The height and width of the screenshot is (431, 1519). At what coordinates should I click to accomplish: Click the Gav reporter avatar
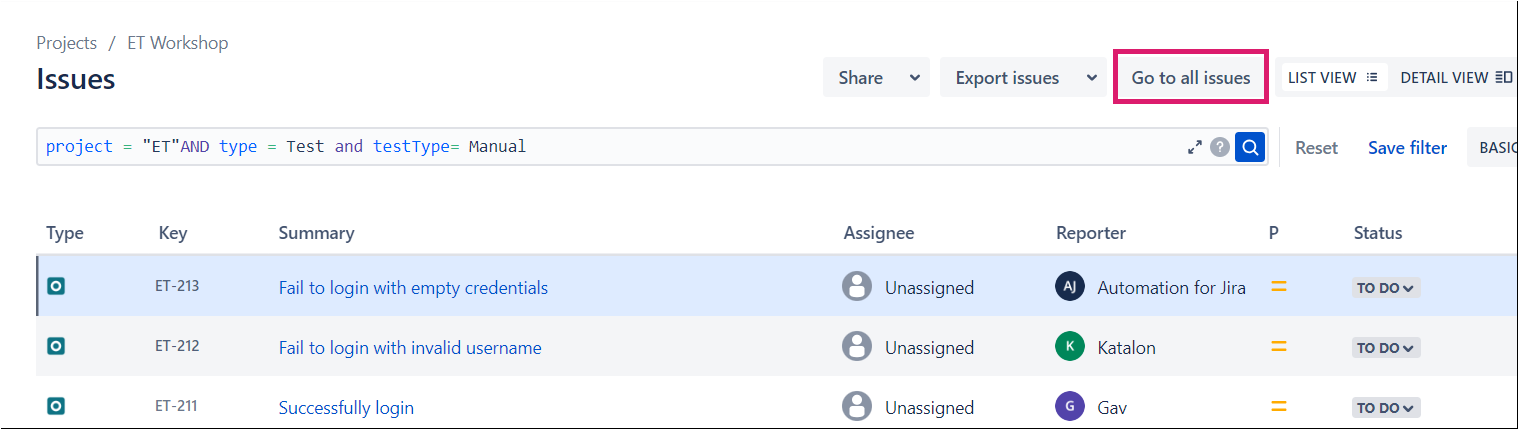(x=1070, y=407)
